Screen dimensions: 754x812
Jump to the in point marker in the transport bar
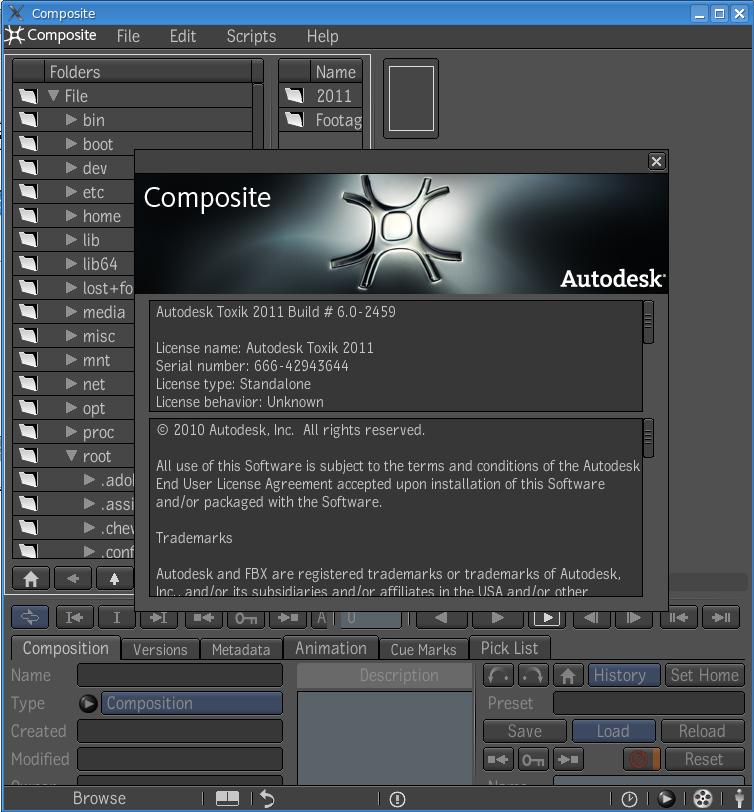pos(75,617)
